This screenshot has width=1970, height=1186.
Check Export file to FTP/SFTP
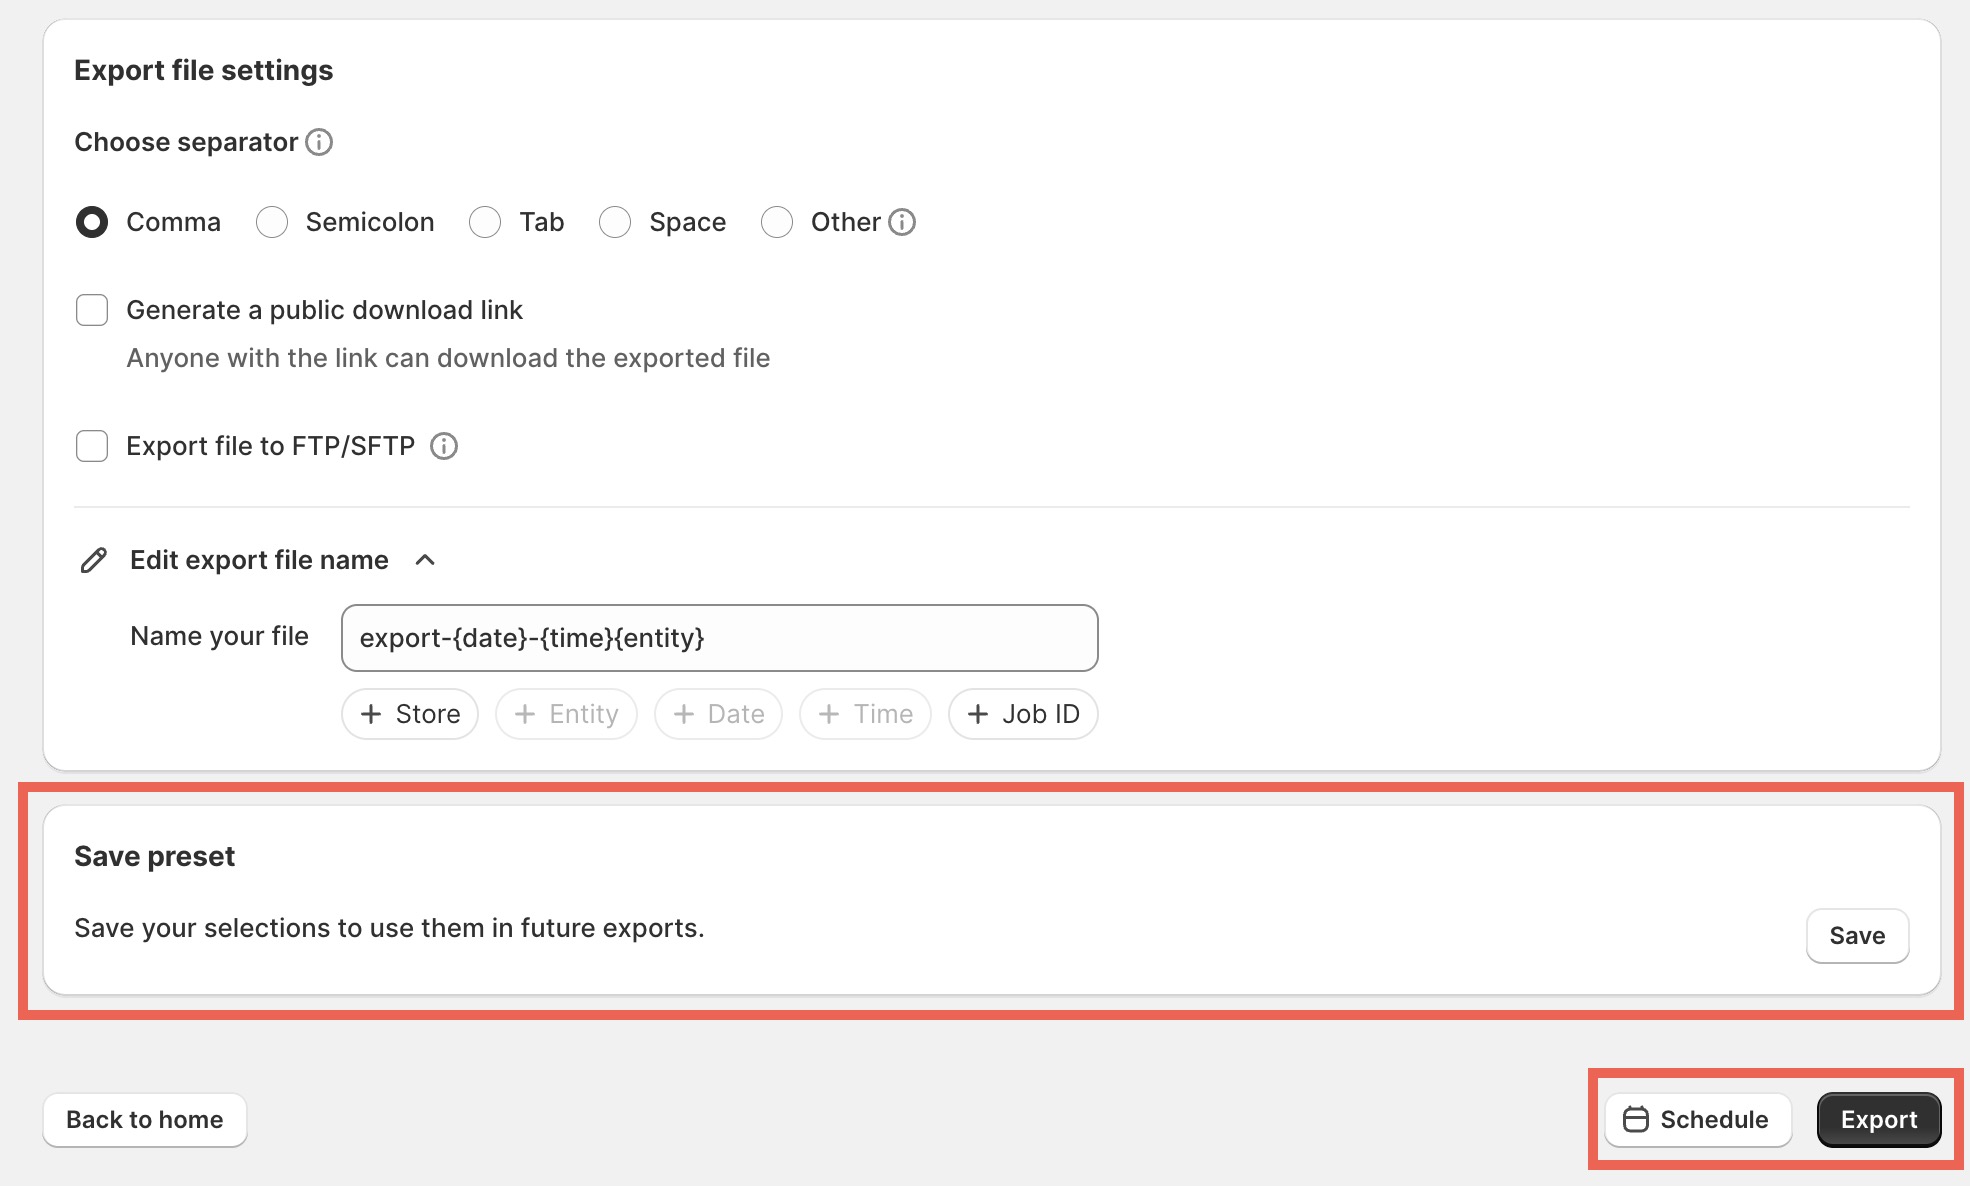point(92,446)
